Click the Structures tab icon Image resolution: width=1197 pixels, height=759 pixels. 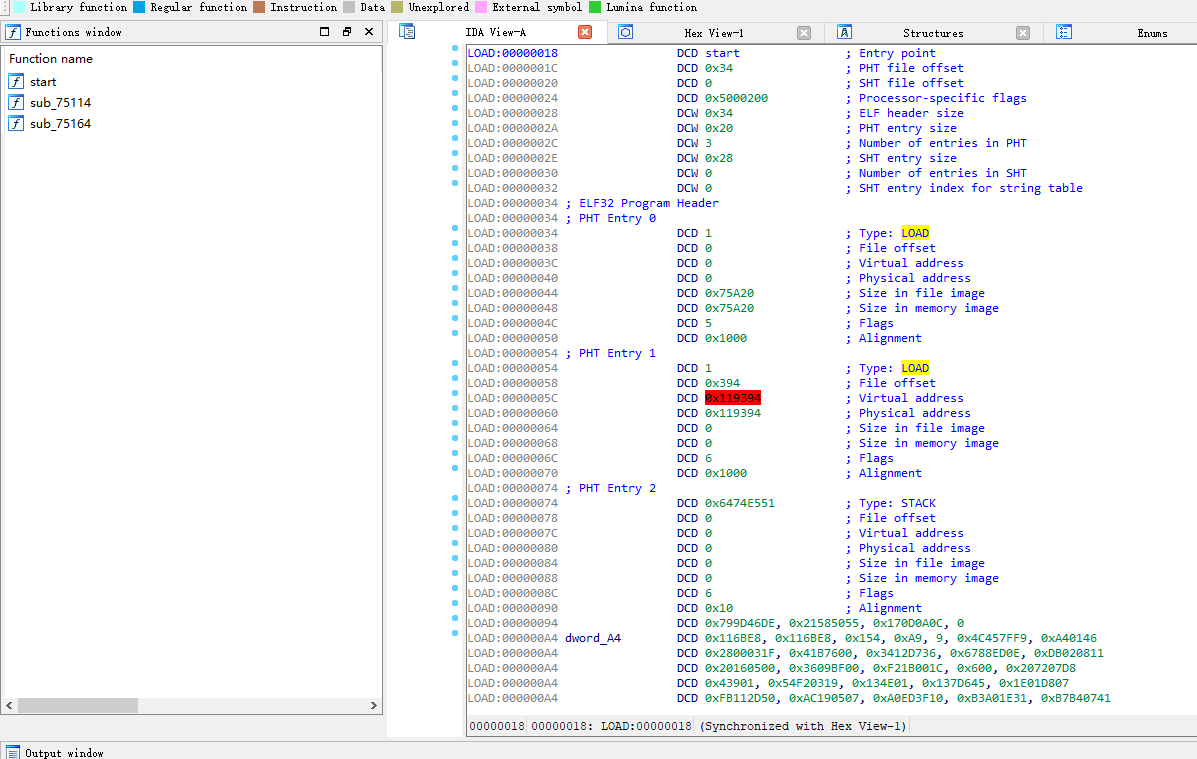(x=844, y=32)
